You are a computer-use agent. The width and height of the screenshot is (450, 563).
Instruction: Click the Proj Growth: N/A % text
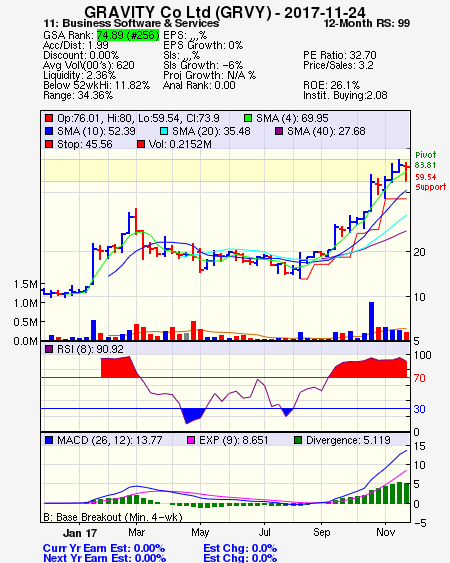[x=209, y=75]
